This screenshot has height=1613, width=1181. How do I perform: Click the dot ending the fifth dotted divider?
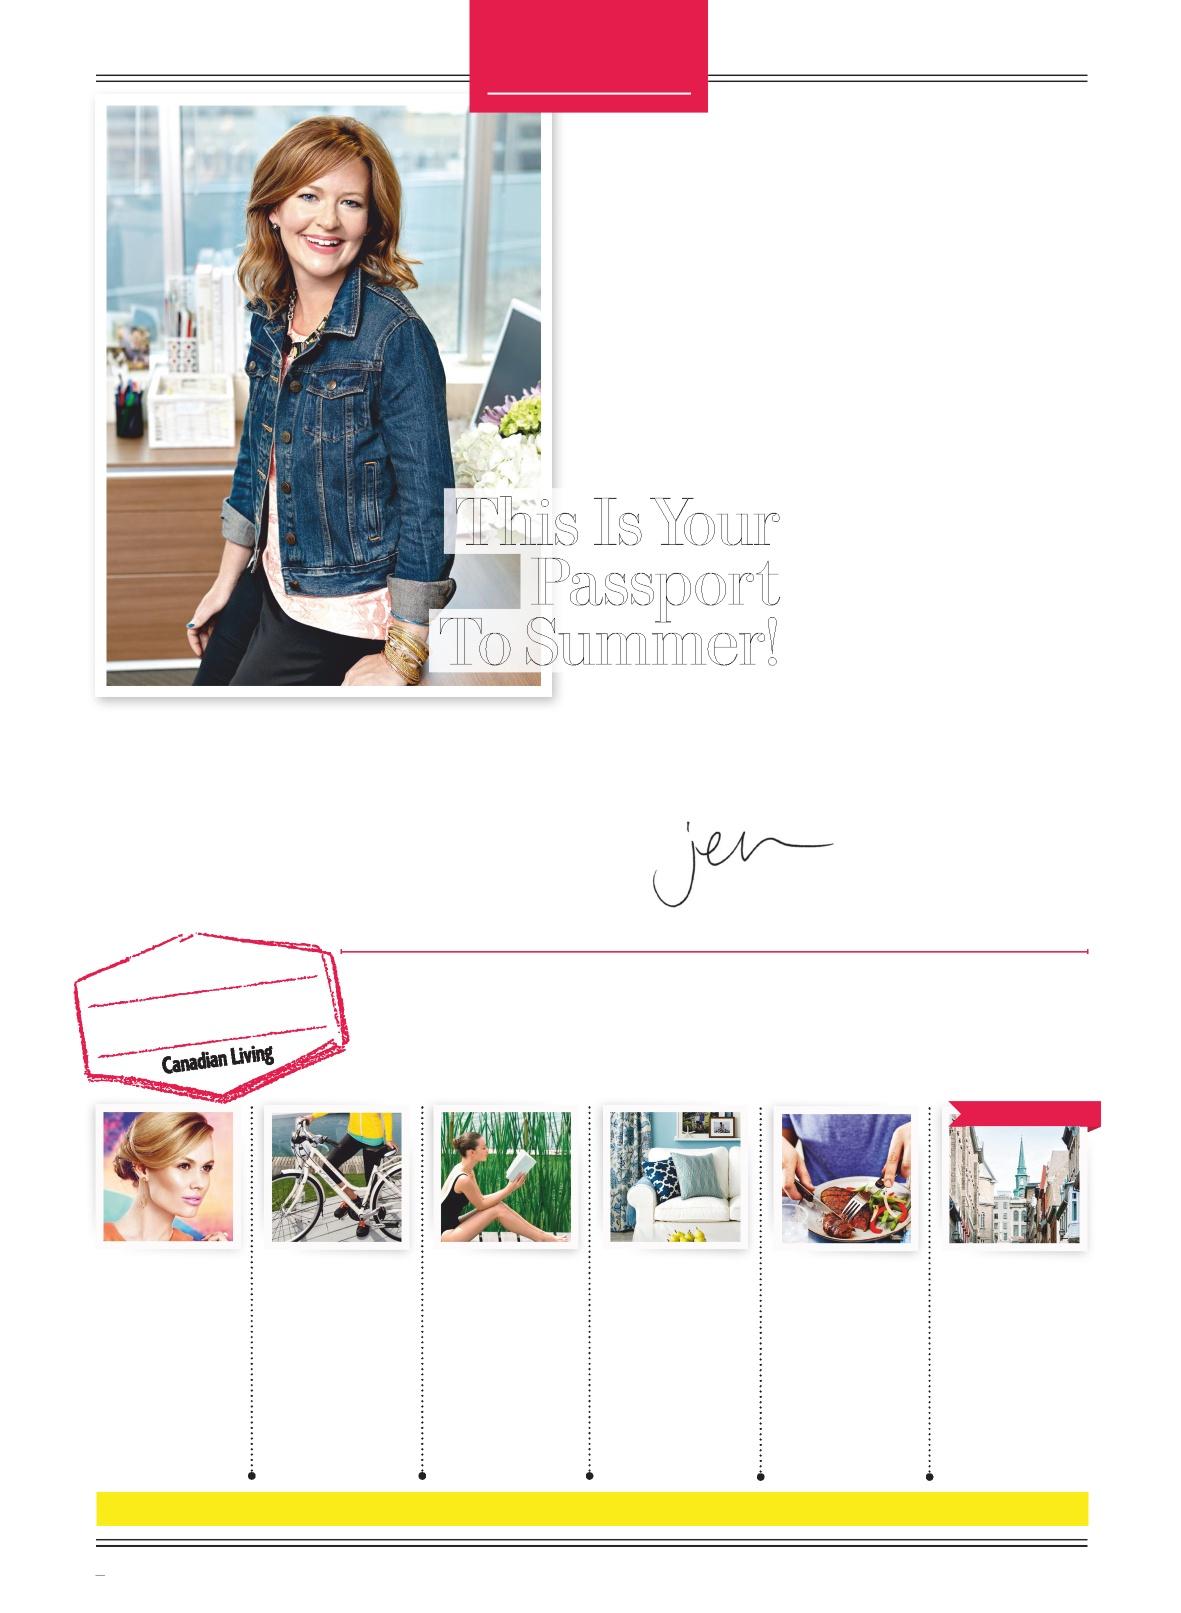click(930, 1475)
